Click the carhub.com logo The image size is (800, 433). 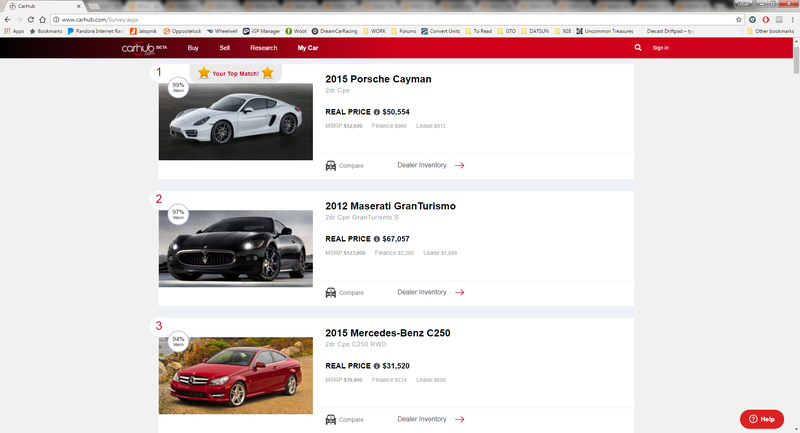144,48
